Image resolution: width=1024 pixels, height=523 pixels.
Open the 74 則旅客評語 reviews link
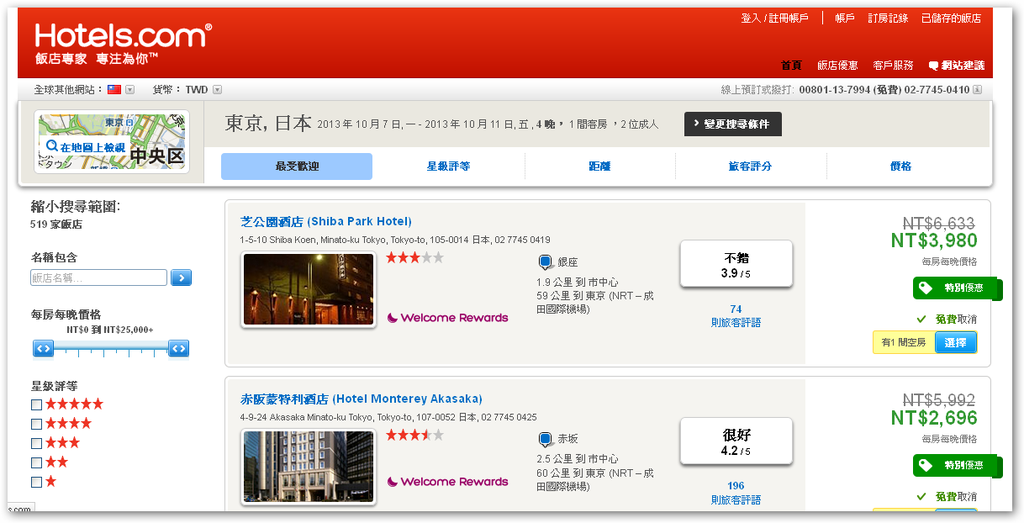click(x=736, y=316)
